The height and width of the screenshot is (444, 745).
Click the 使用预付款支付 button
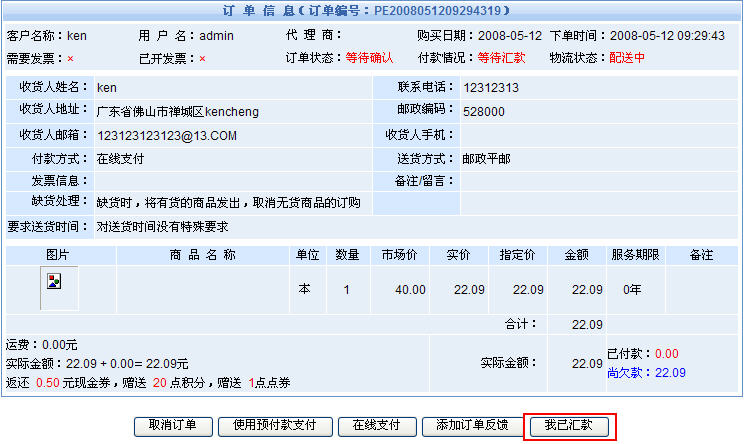pyautogui.click(x=274, y=425)
